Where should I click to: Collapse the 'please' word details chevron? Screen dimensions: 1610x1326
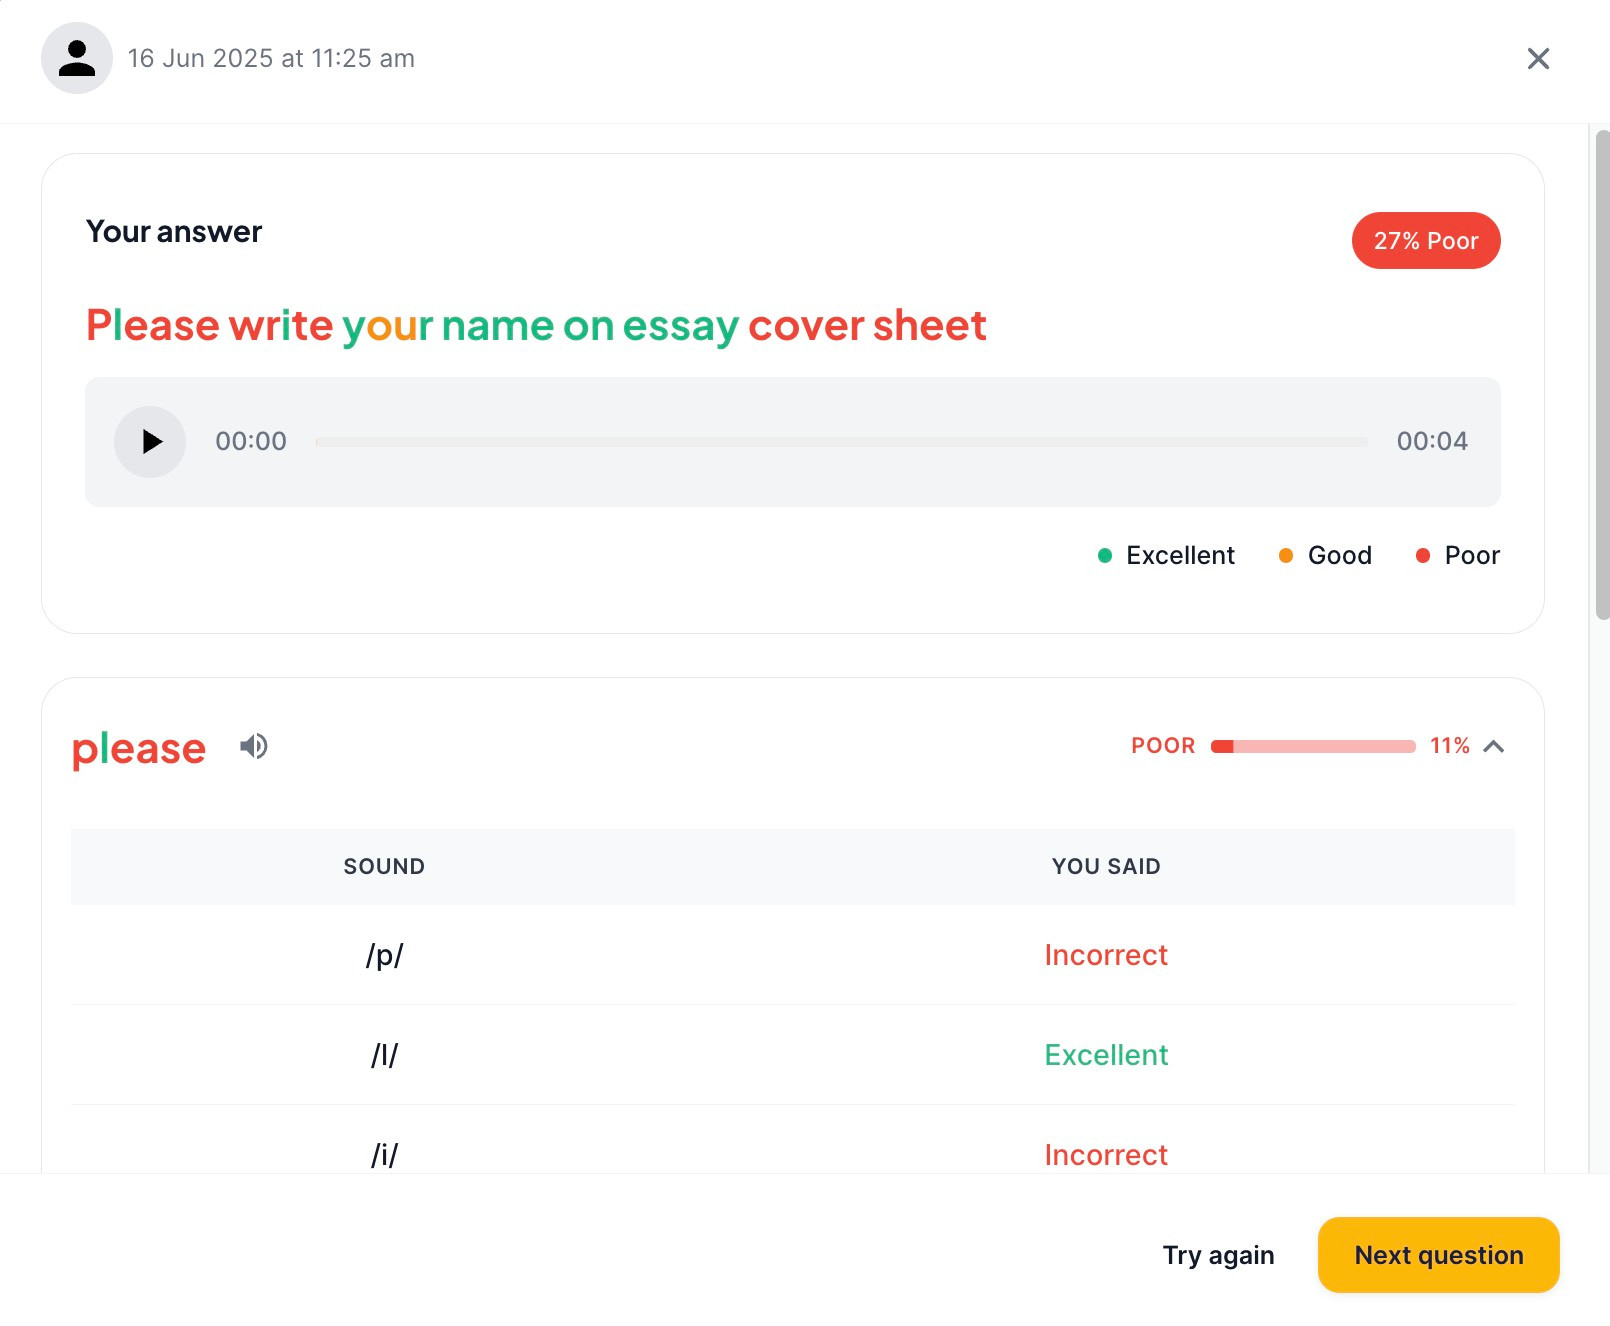(x=1493, y=746)
